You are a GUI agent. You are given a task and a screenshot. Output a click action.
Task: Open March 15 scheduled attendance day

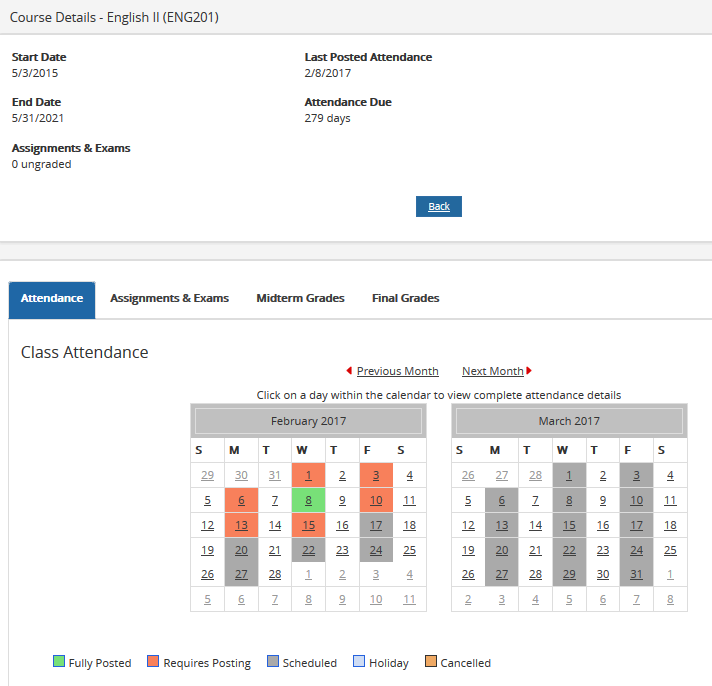click(568, 525)
